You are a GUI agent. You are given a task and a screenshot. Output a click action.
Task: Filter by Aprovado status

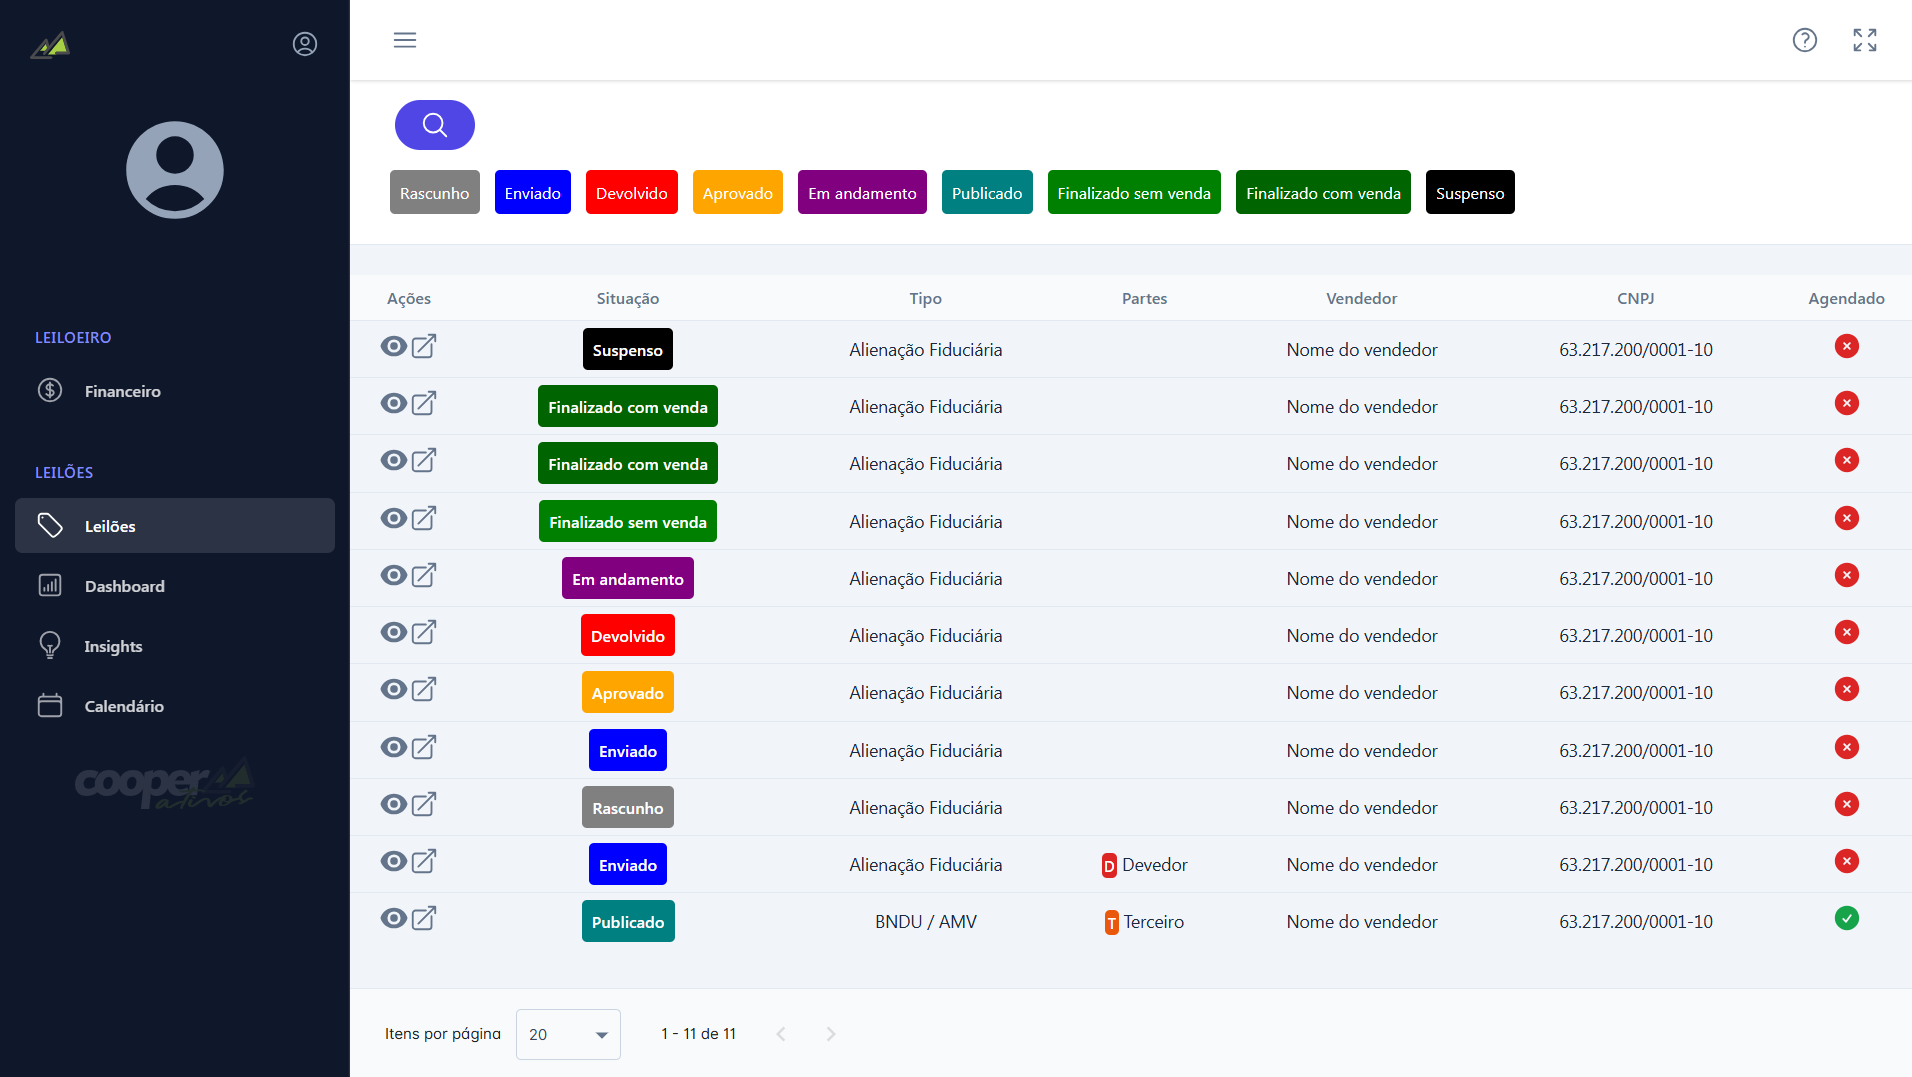pyautogui.click(x=738, y=192)
